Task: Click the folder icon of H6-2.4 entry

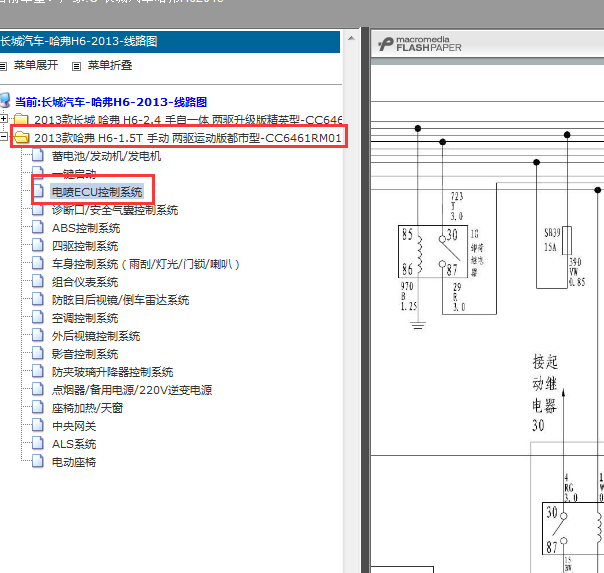Action: [22, 119]
